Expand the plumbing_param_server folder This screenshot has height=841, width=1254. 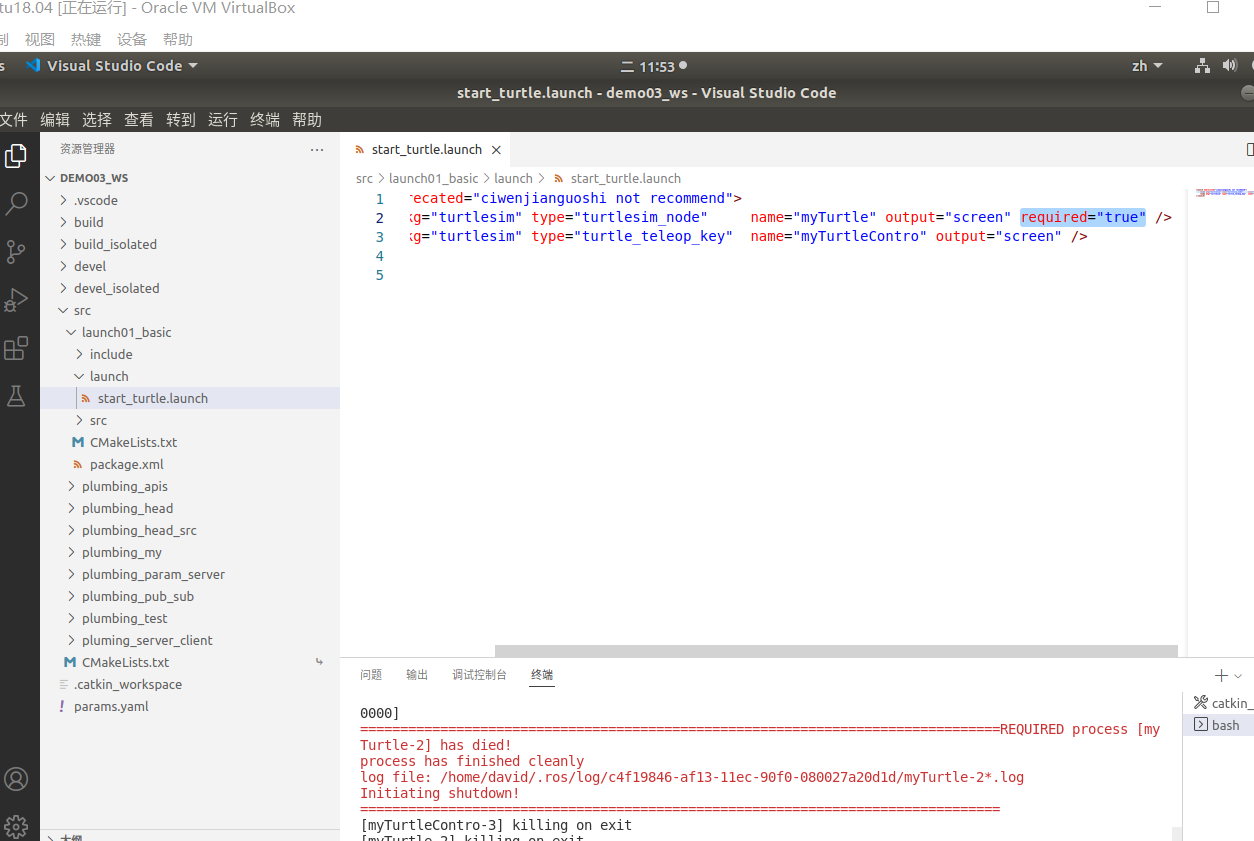(x=190, y=574)
